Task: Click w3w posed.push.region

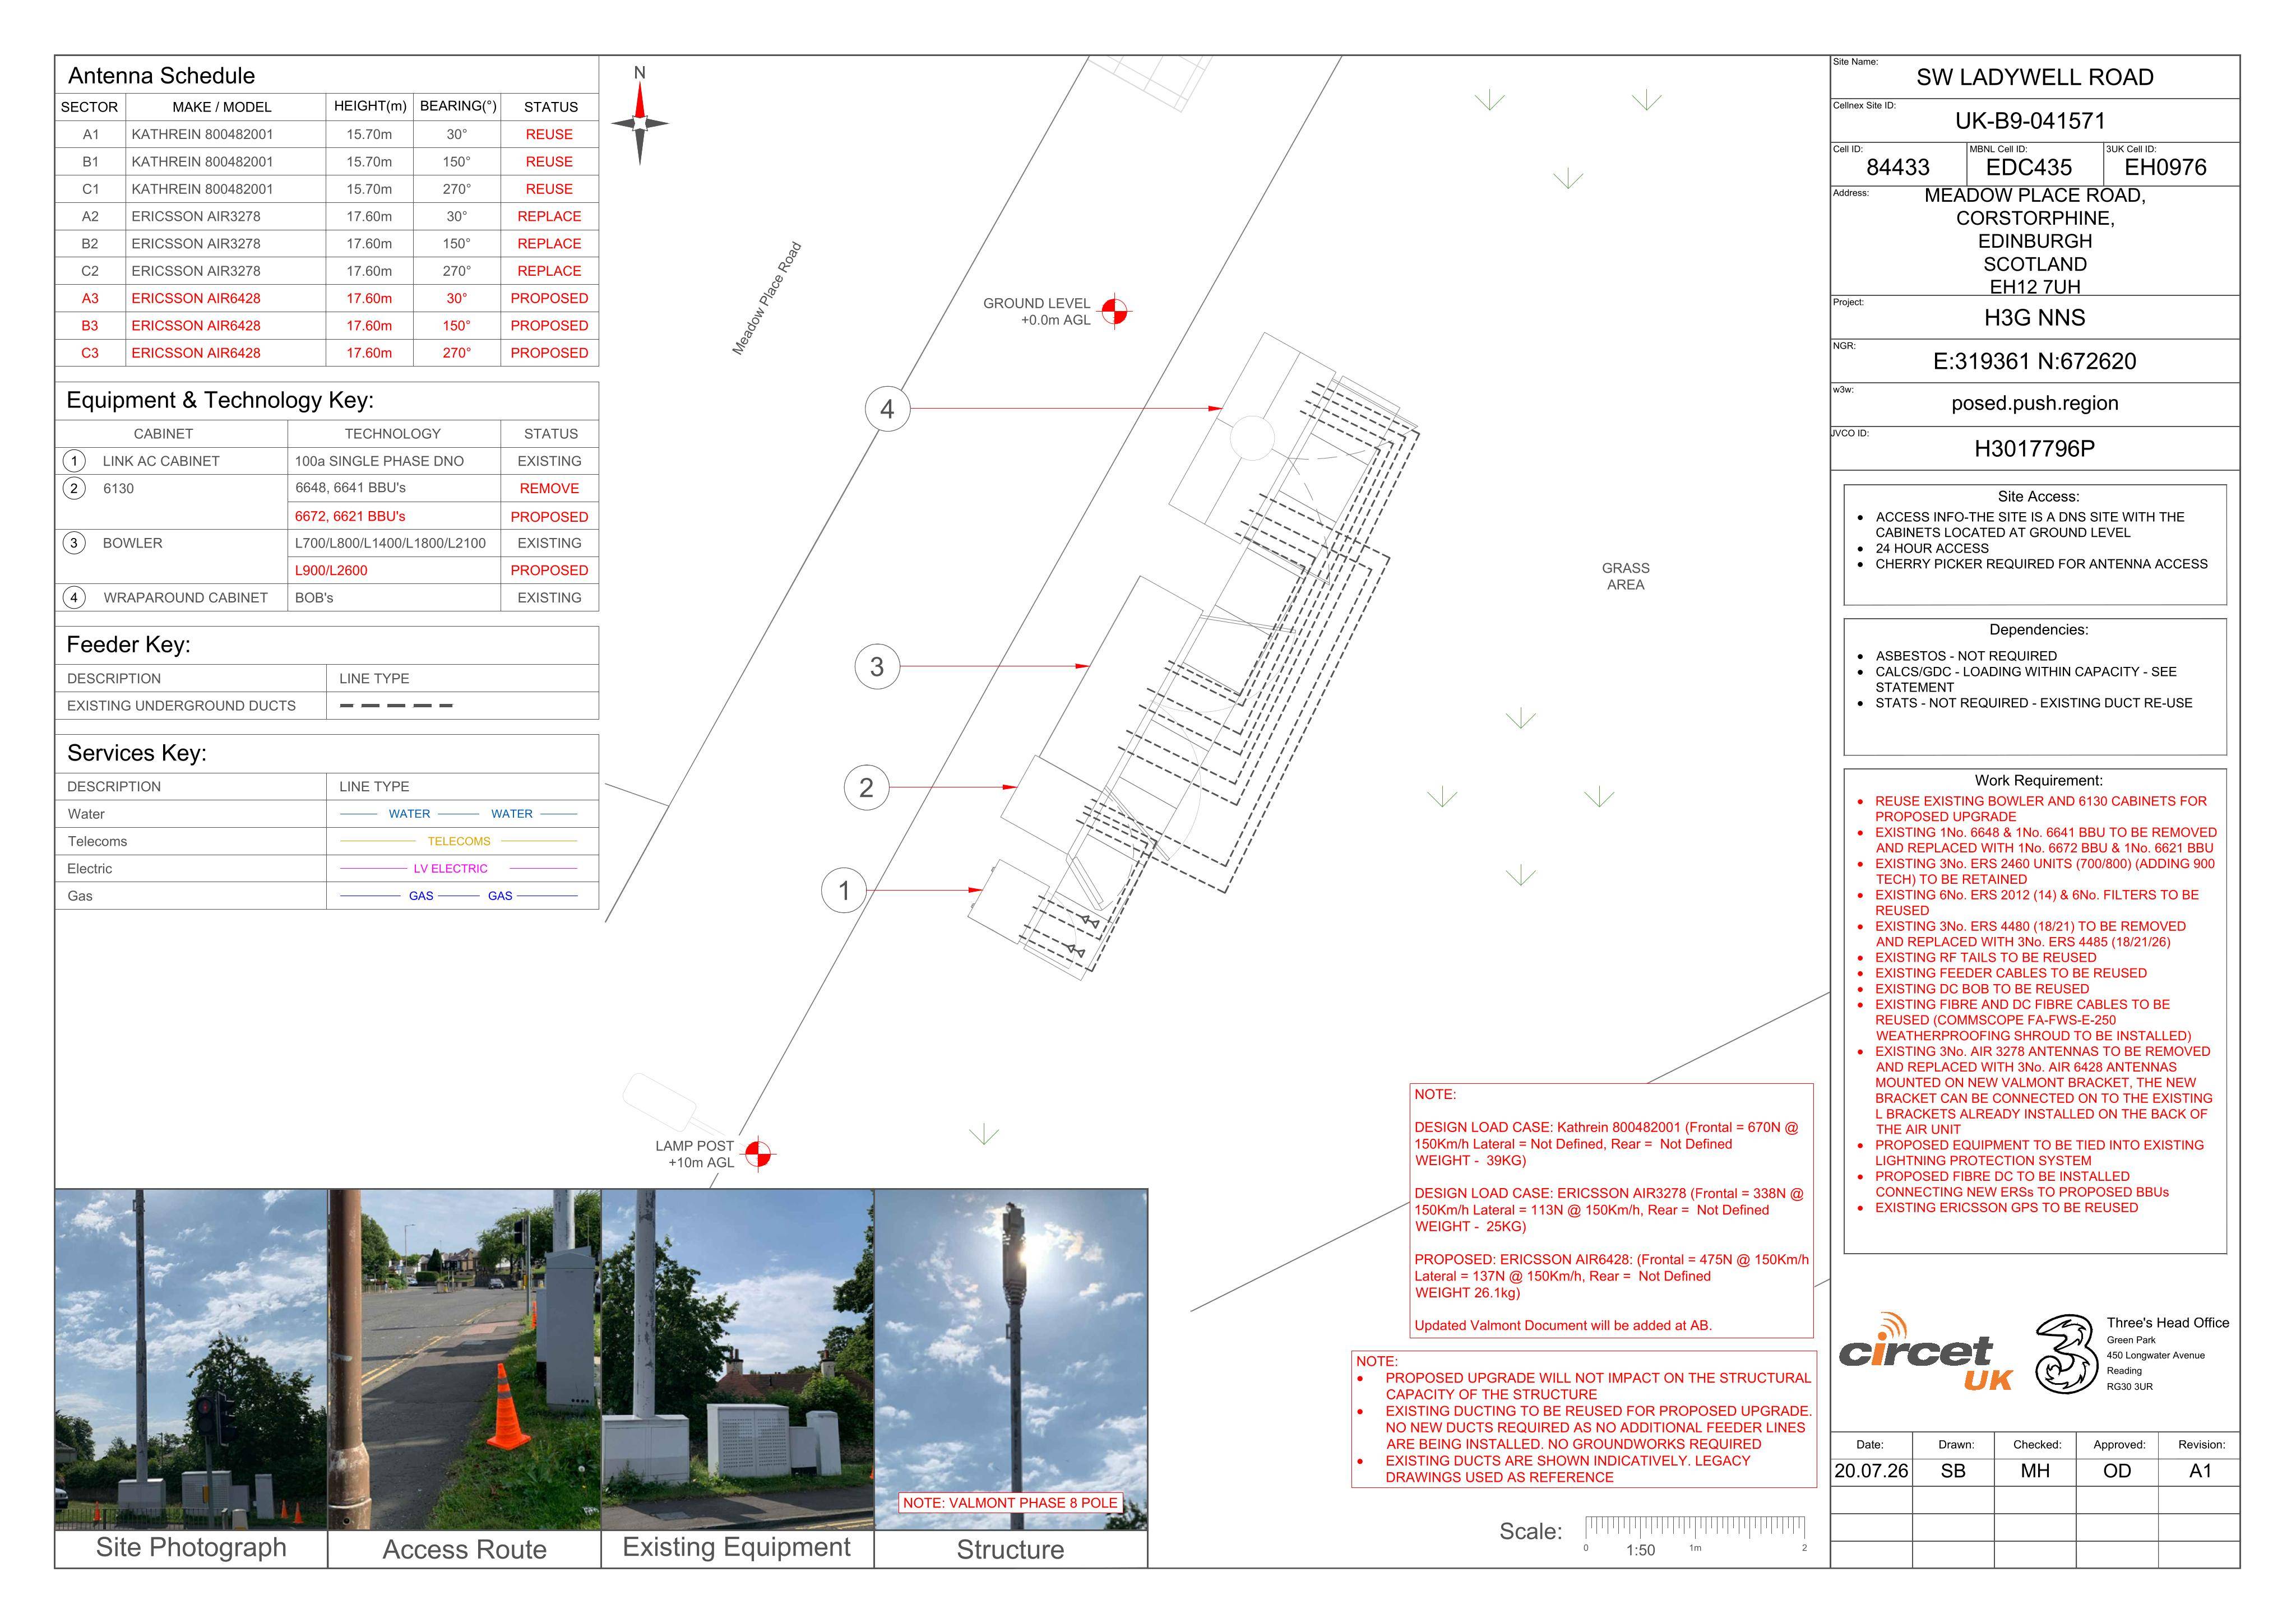Action: [2034, 404]
